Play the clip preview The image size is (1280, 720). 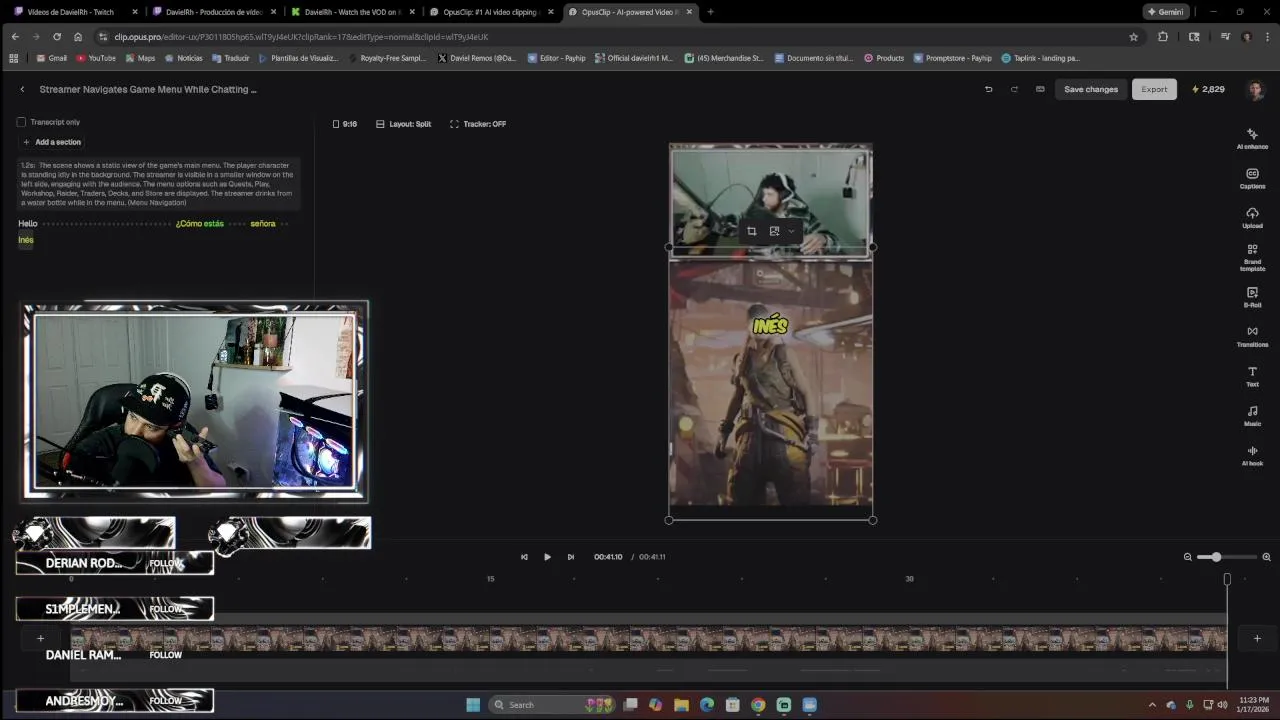[x=547, y=557]
